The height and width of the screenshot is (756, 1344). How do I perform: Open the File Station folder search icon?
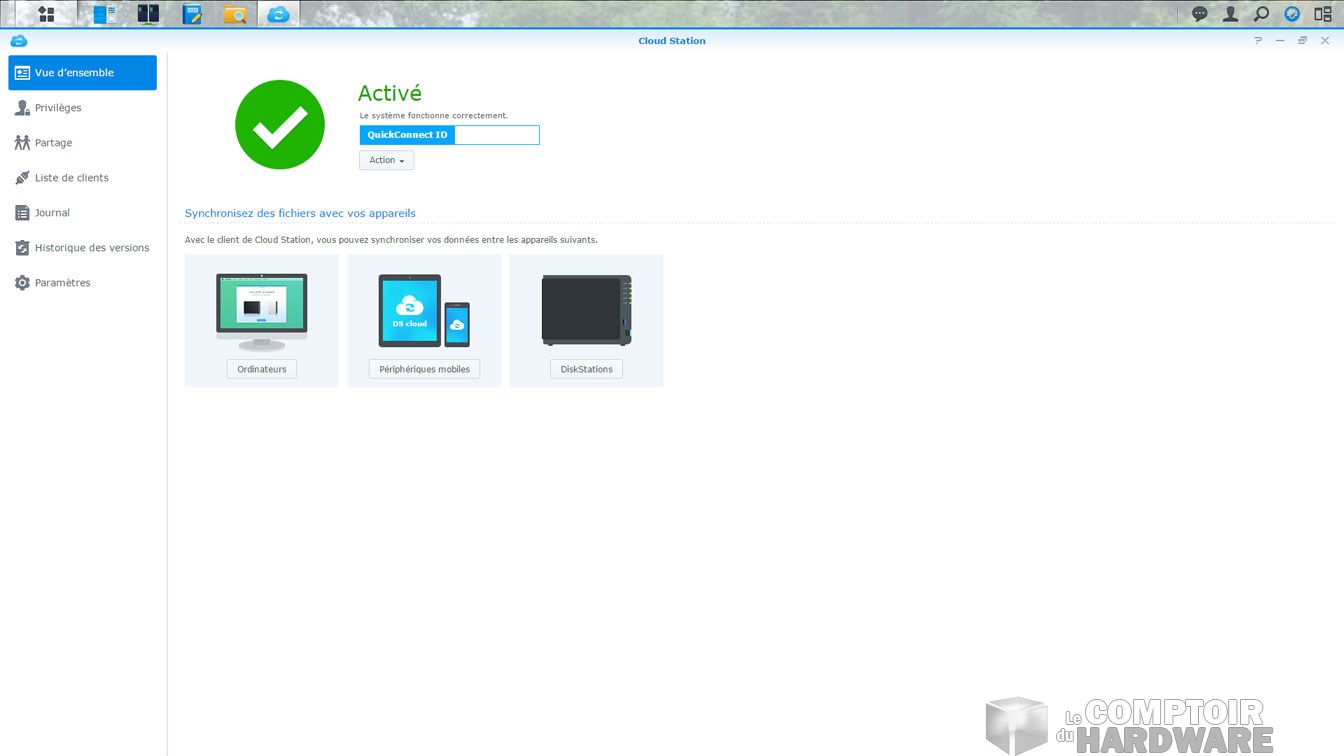(235, 14)
